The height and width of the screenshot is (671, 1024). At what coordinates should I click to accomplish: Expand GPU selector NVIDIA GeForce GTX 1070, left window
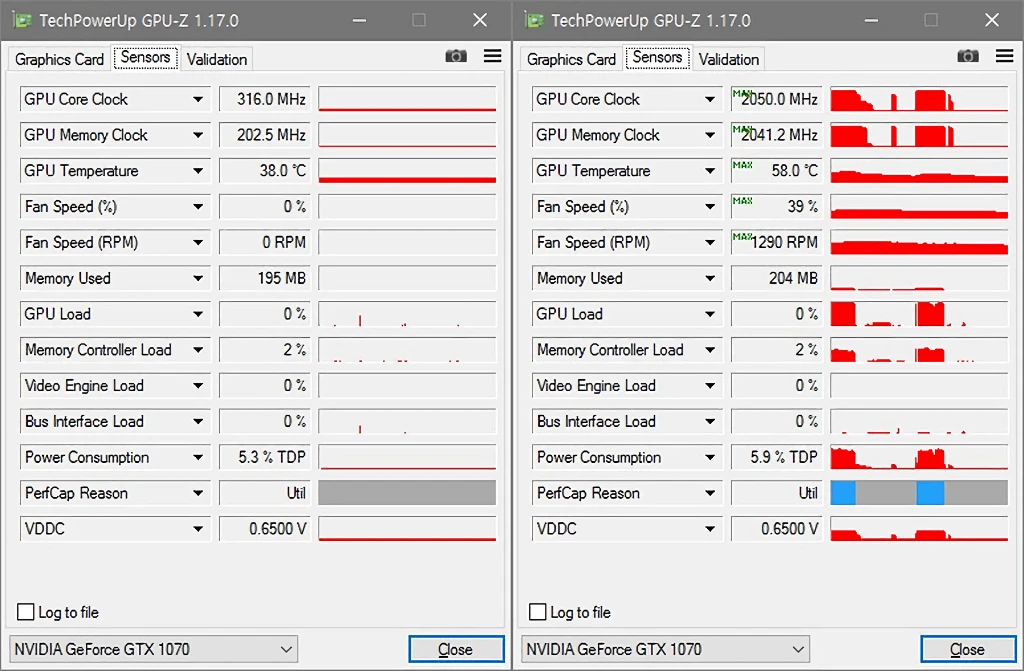(154, 649)
